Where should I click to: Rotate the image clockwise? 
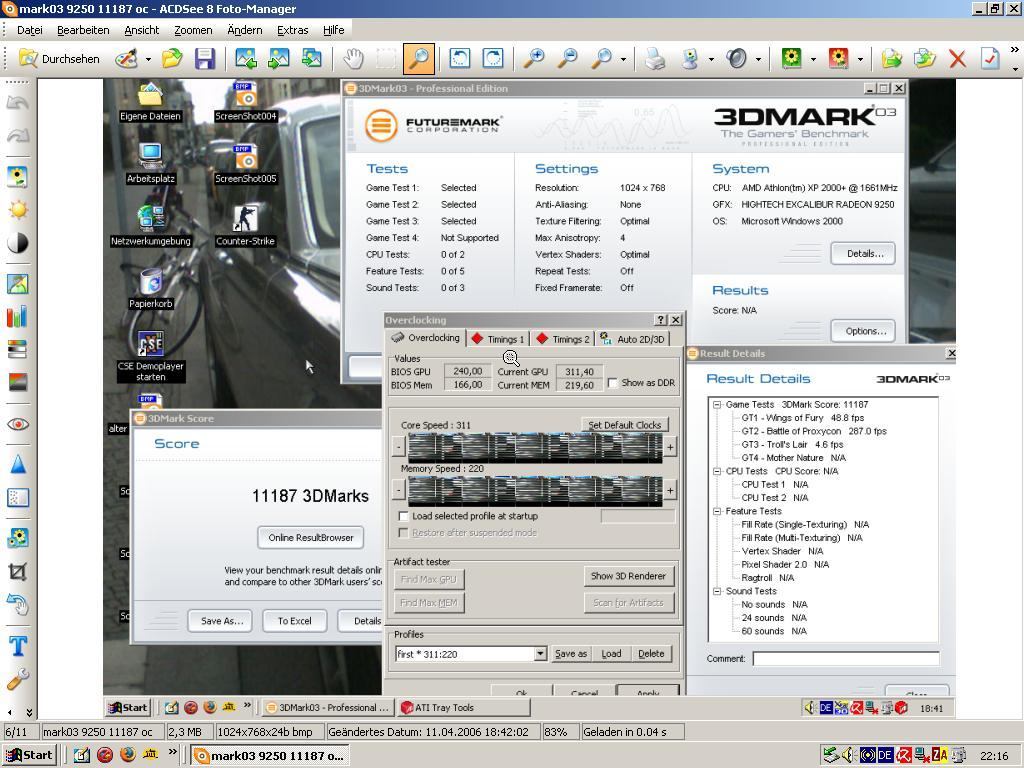pos(492,59)
